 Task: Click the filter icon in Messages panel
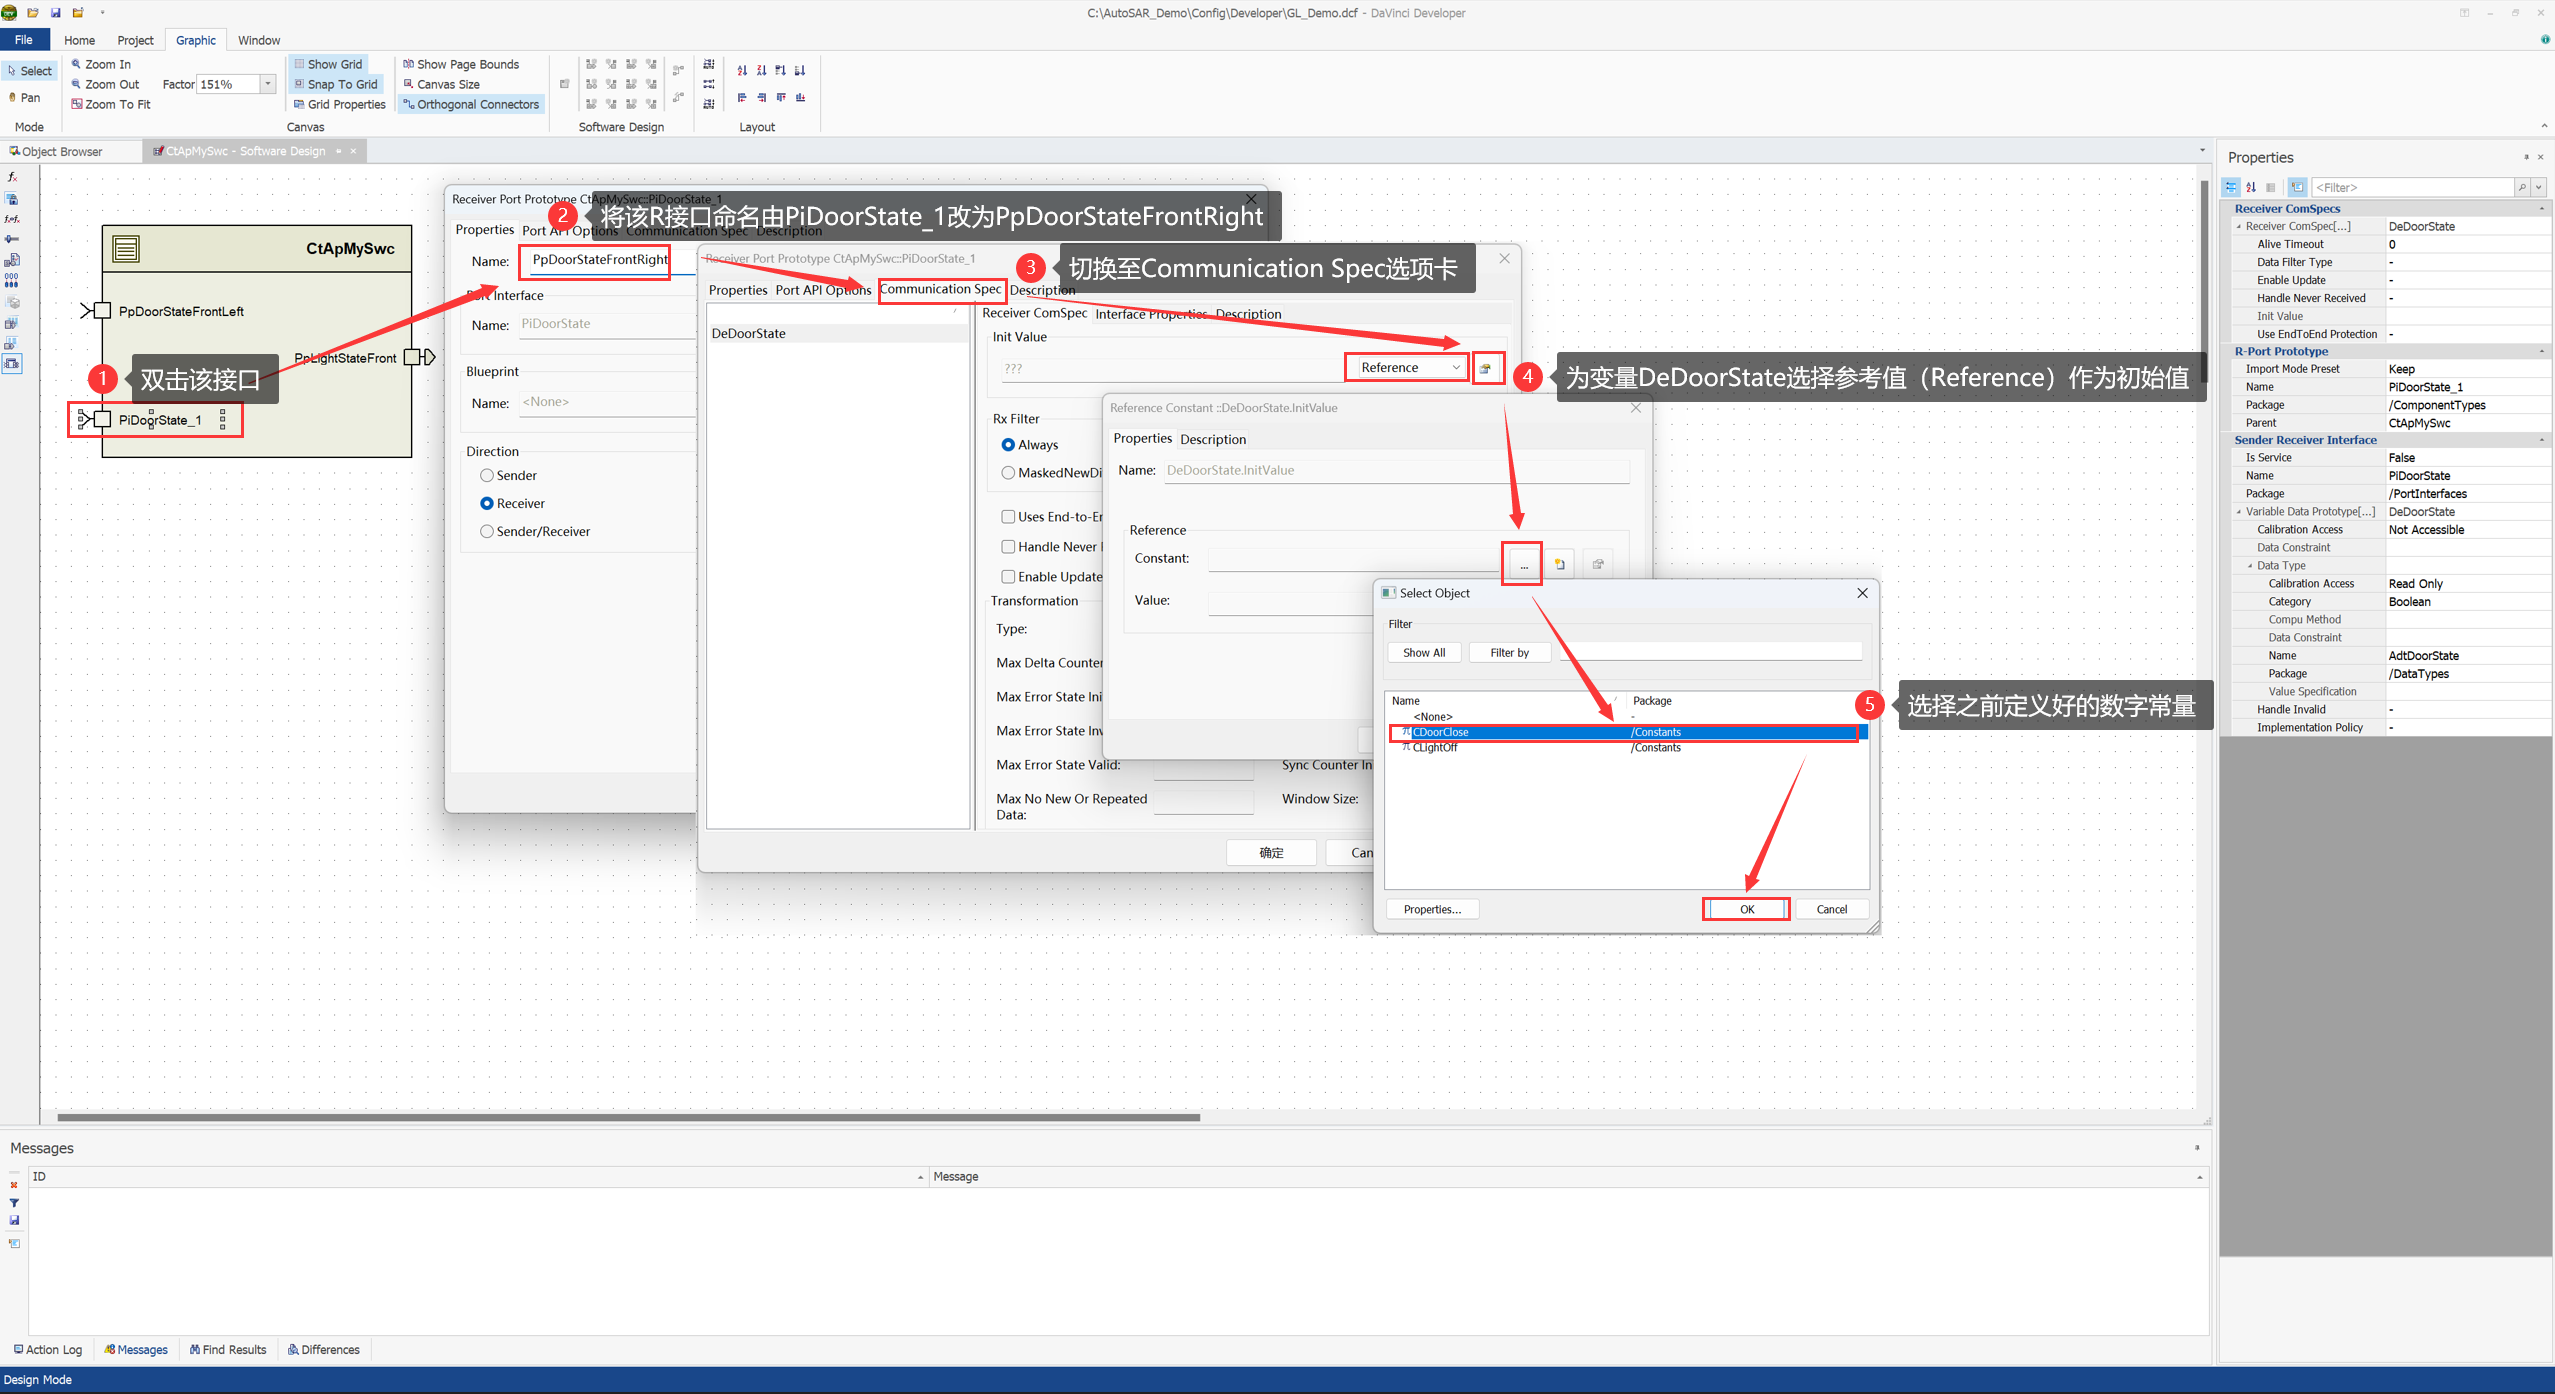[14, 1203]
